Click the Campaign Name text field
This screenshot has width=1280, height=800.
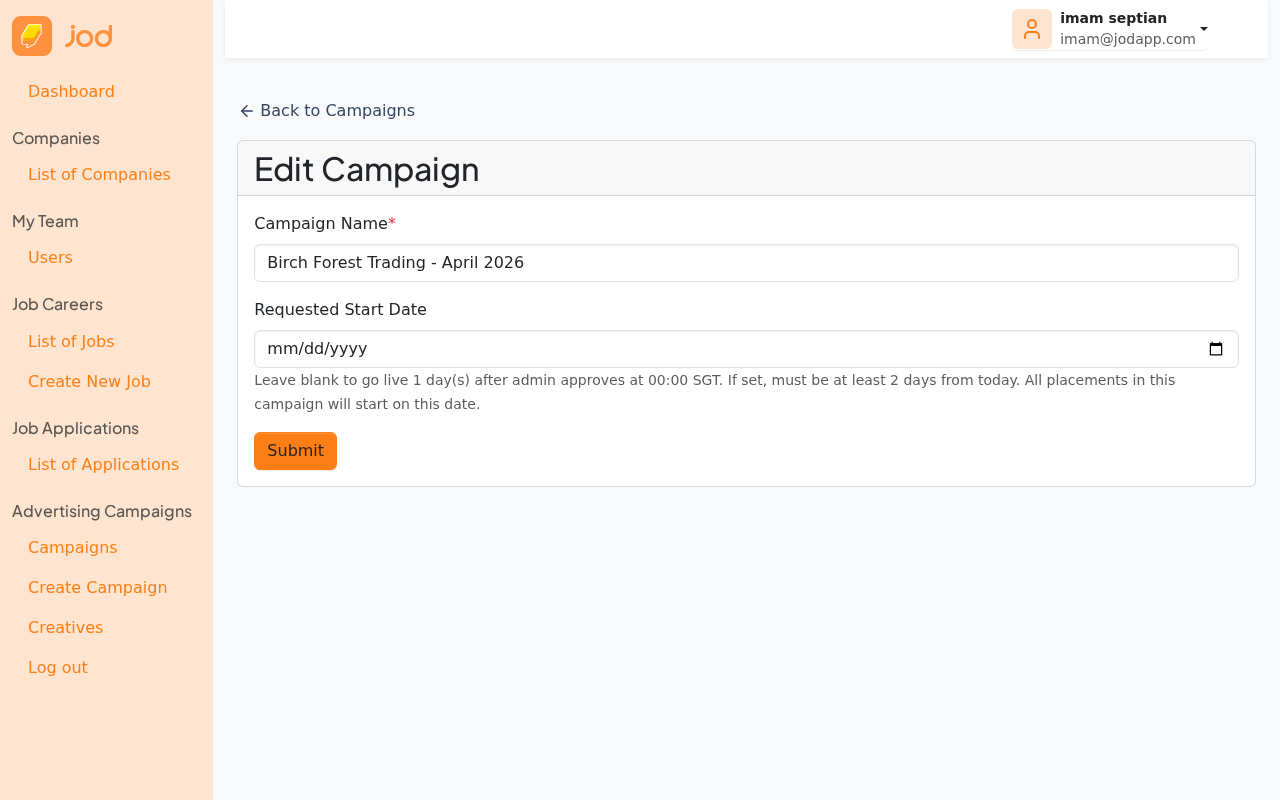745,263
